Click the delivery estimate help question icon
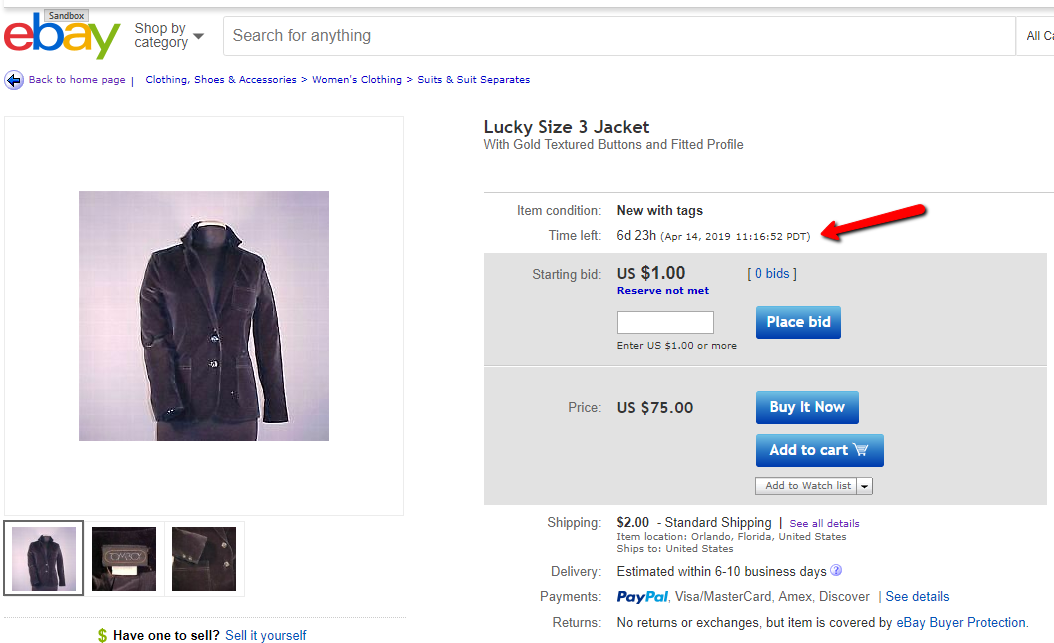This screenshot has height=643, width=1054. pyautogui.click(x=836, y=570)
